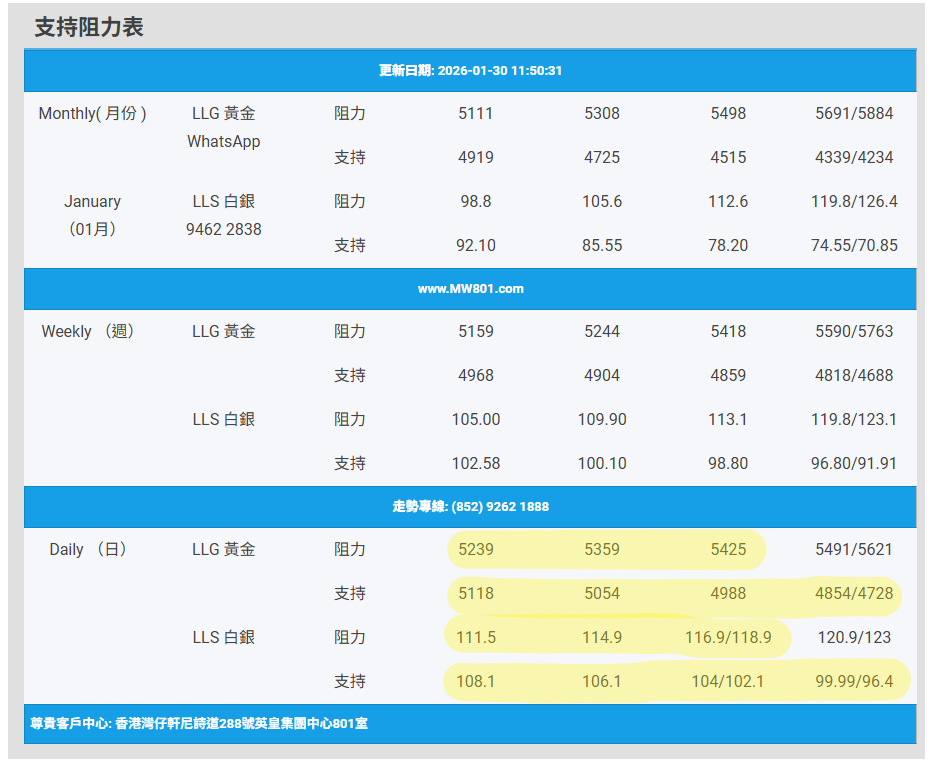Select the Monthly(月份) row label

pyautogui.click(x=93, y=114)
